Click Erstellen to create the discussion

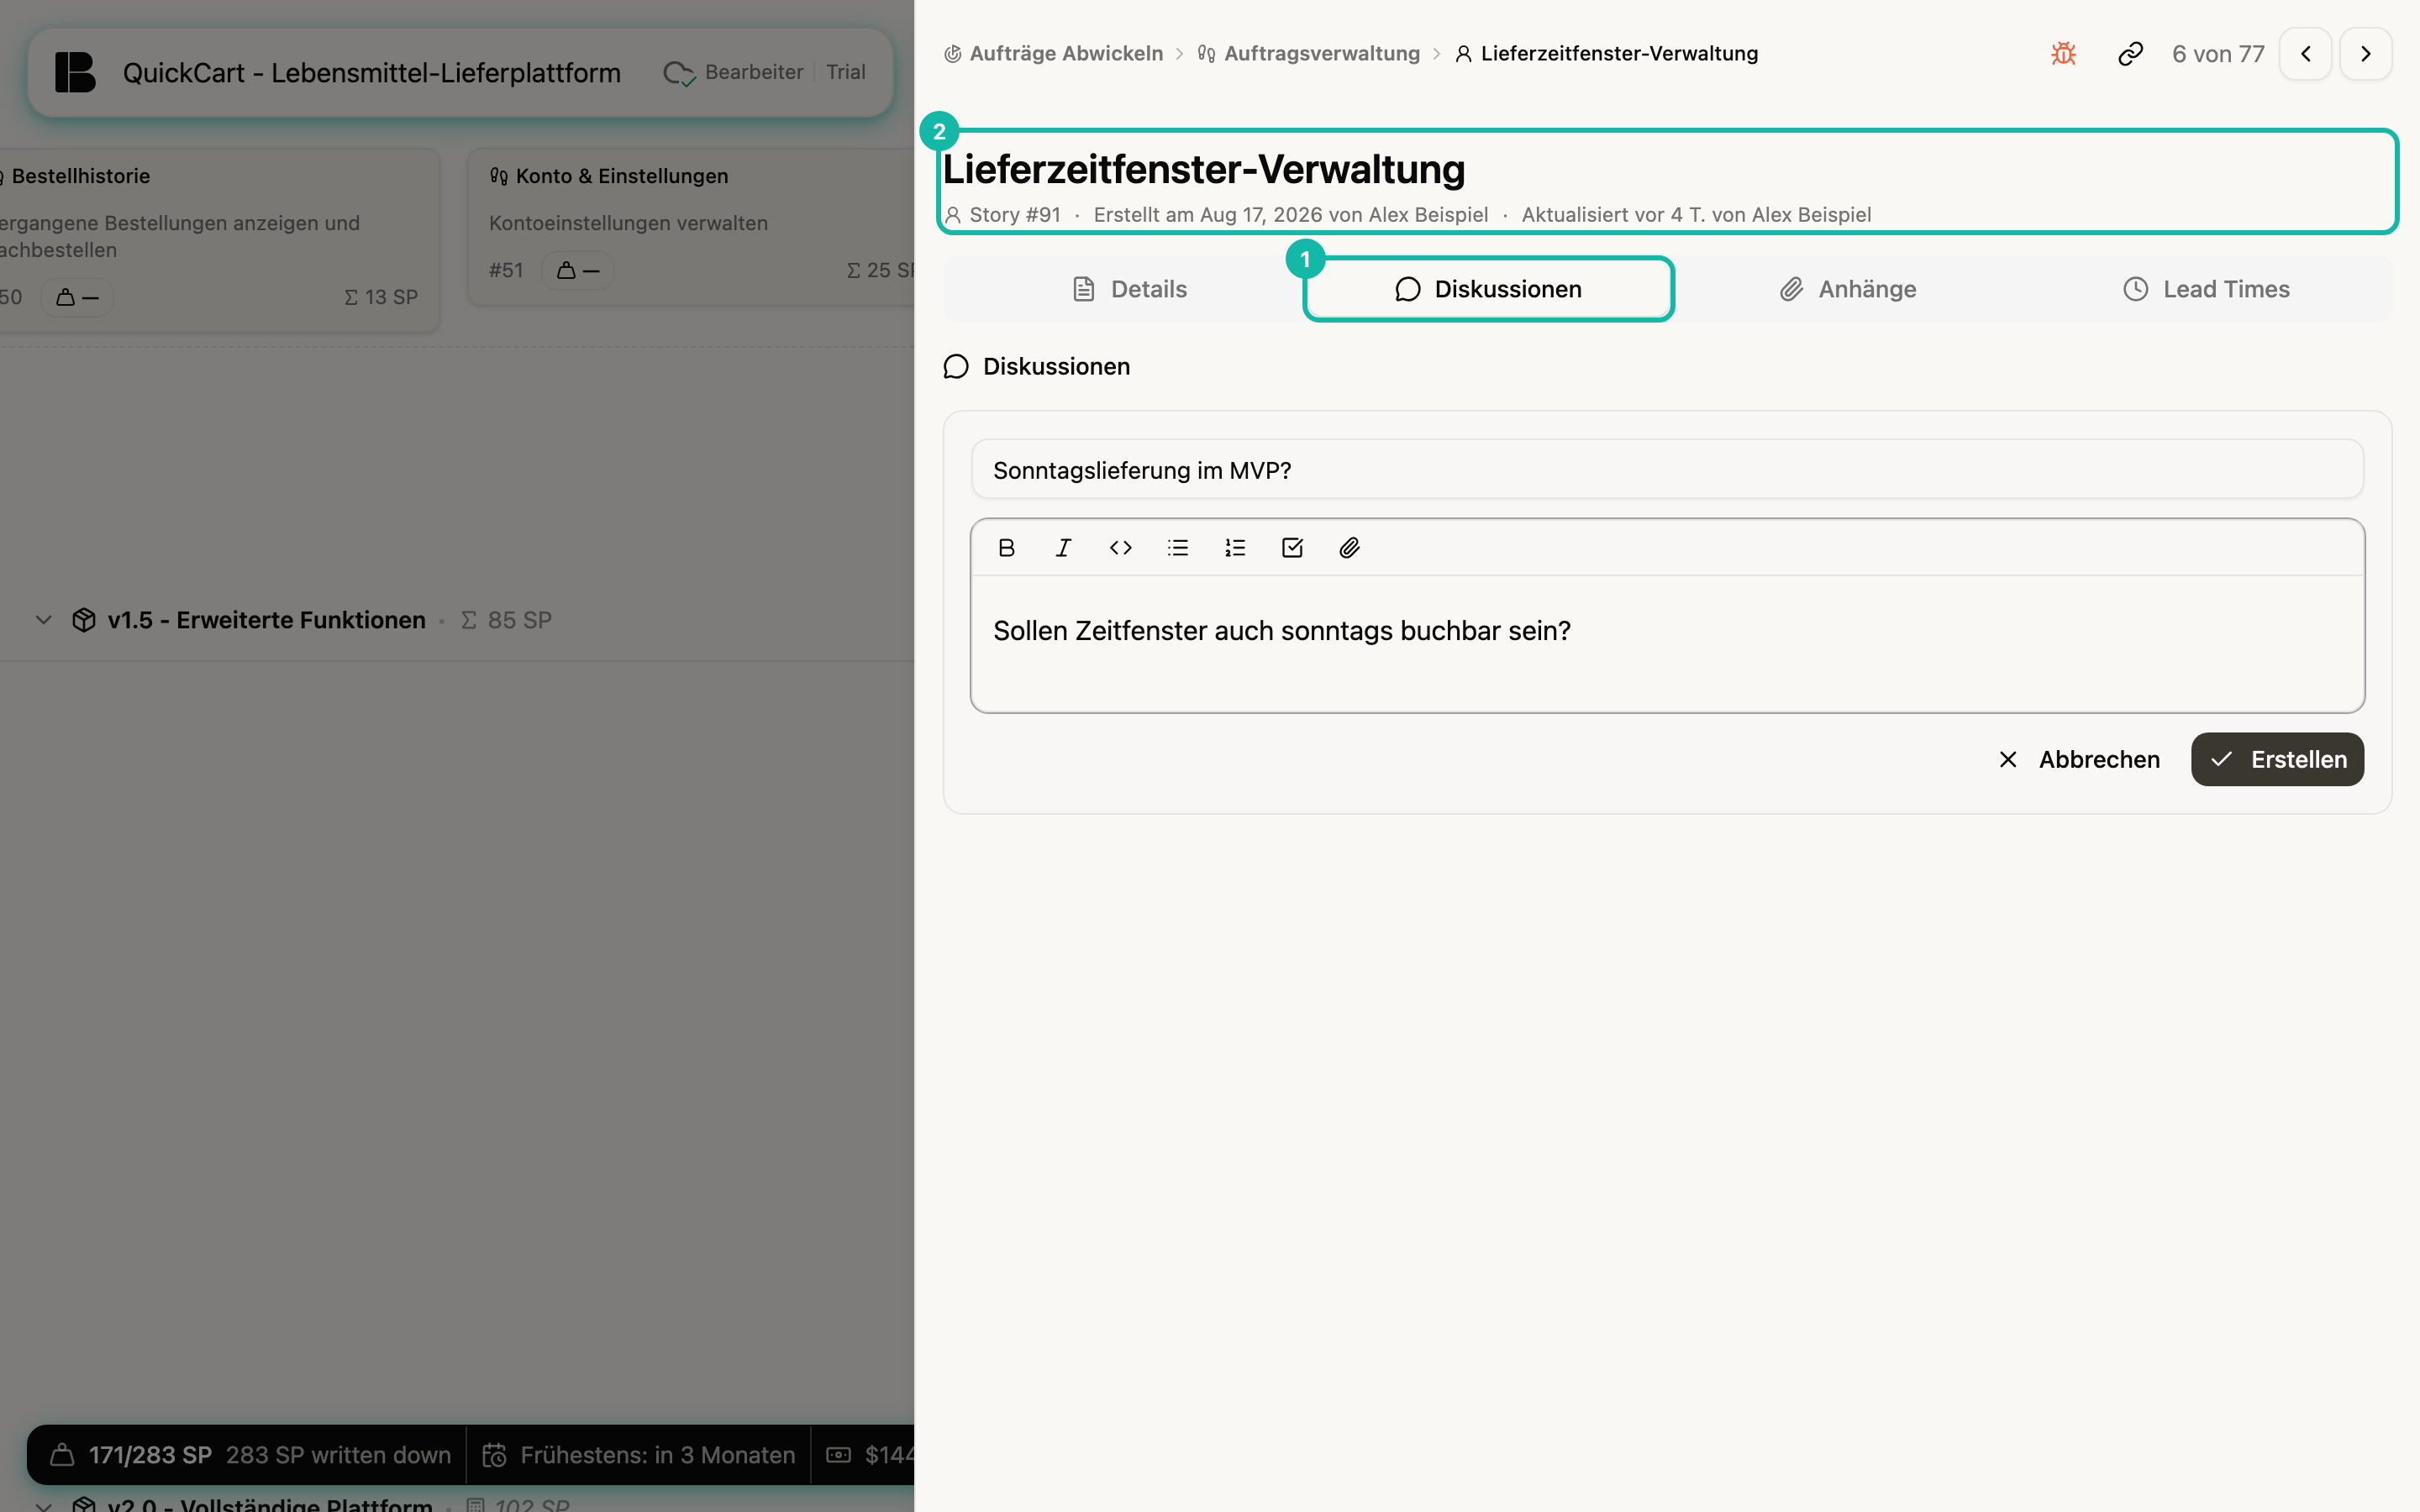click(x=2277, y=759)
